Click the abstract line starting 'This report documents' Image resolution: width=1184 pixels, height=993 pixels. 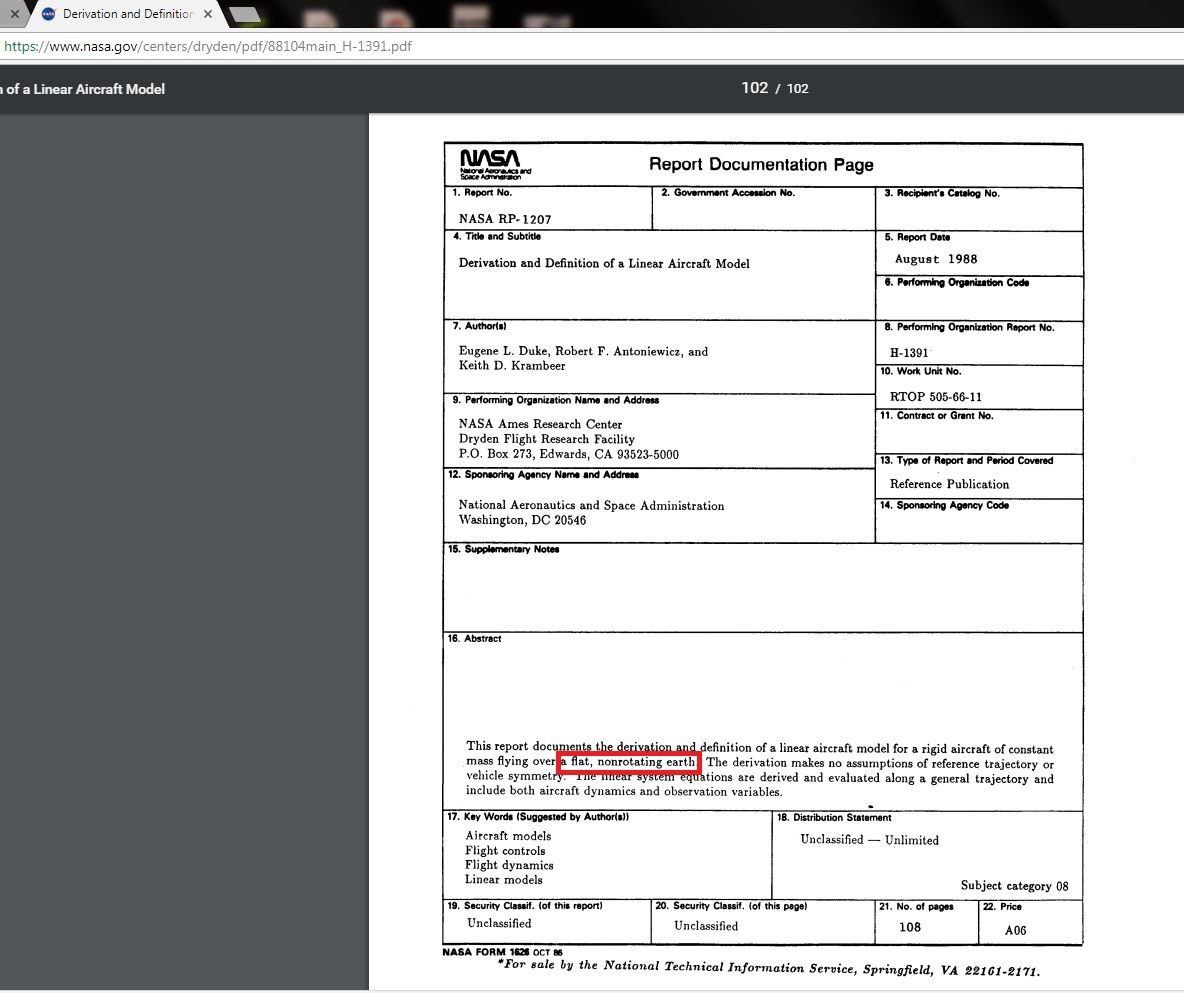click(x=760, y=748)
